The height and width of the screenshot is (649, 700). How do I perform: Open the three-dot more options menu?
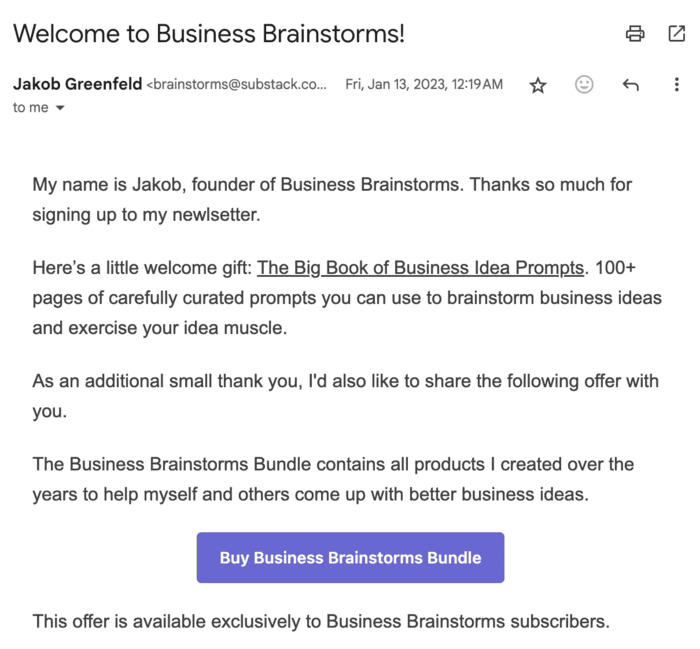[677, 84]
